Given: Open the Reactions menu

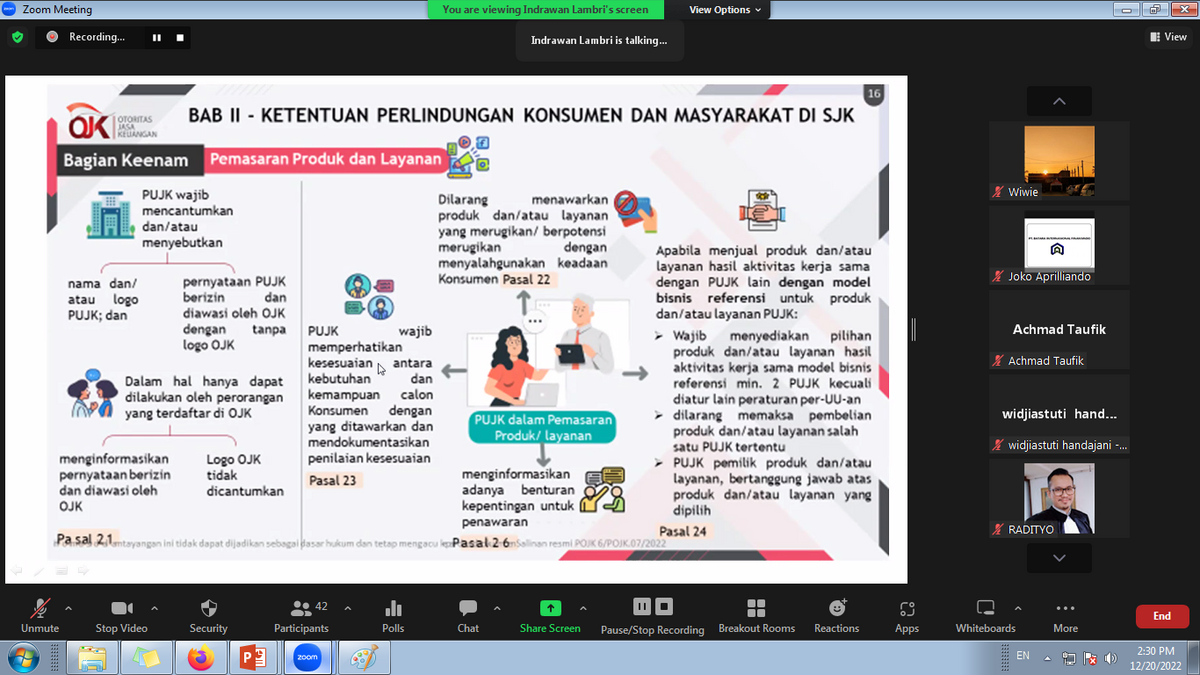Looking at the screenshot, I should pos(836,614).
